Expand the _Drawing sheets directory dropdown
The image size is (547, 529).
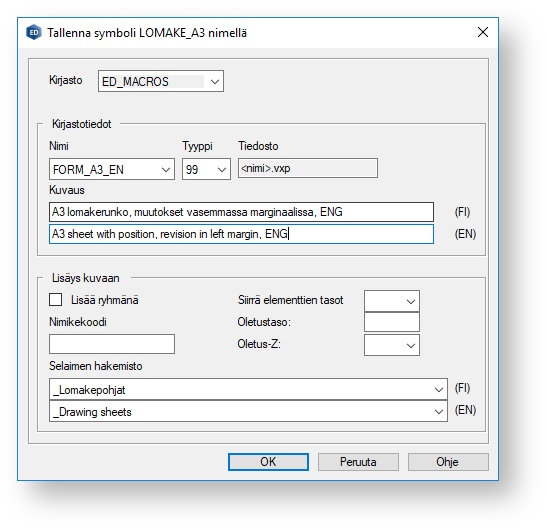click(439, 412)
